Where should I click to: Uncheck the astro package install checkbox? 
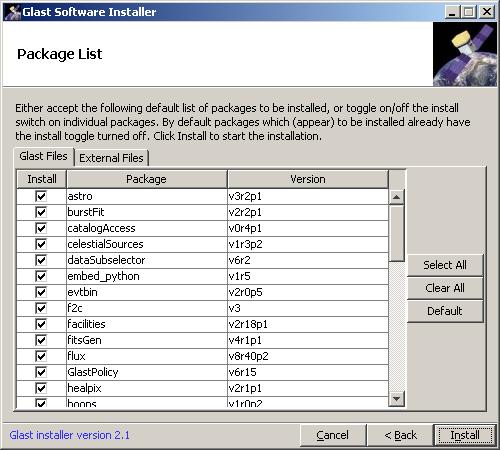(x=41, y=196)
